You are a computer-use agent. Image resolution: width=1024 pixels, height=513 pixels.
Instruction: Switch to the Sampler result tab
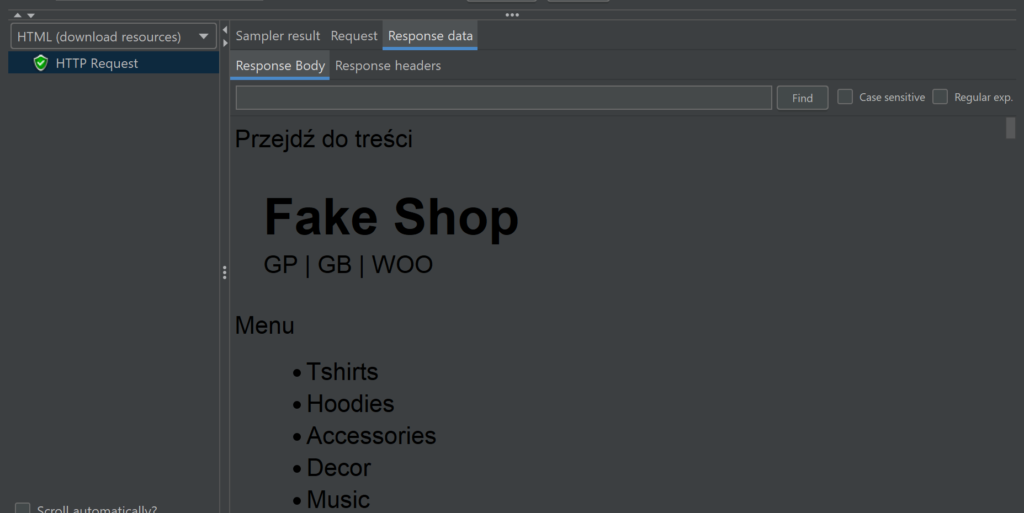[278, 36]
